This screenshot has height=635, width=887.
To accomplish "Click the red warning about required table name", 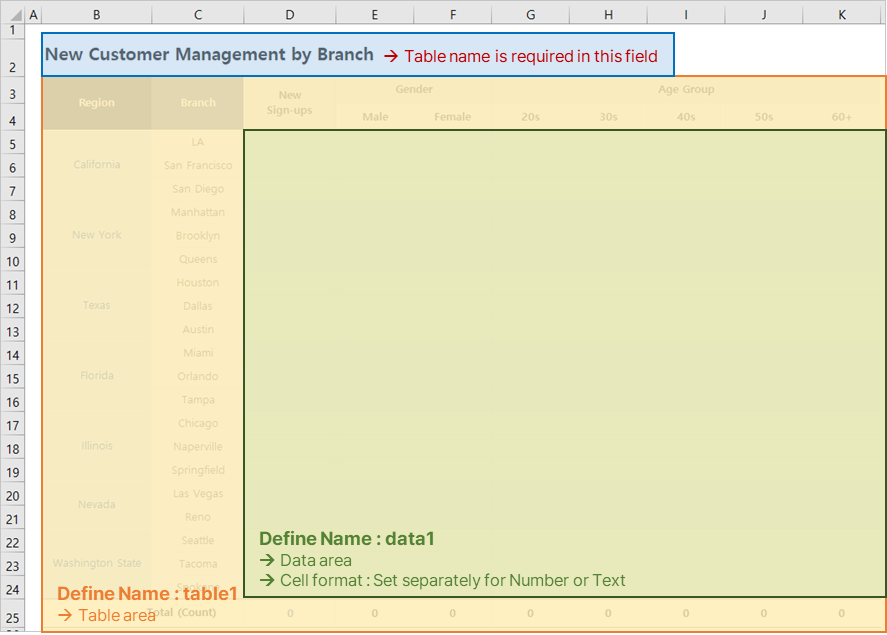I will (x=525, y=57).
